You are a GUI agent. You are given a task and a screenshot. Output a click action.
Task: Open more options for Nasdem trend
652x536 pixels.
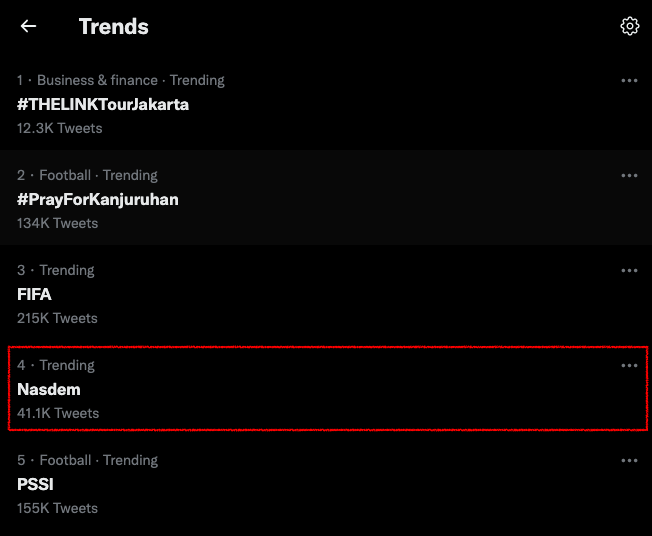click(629, 365)
